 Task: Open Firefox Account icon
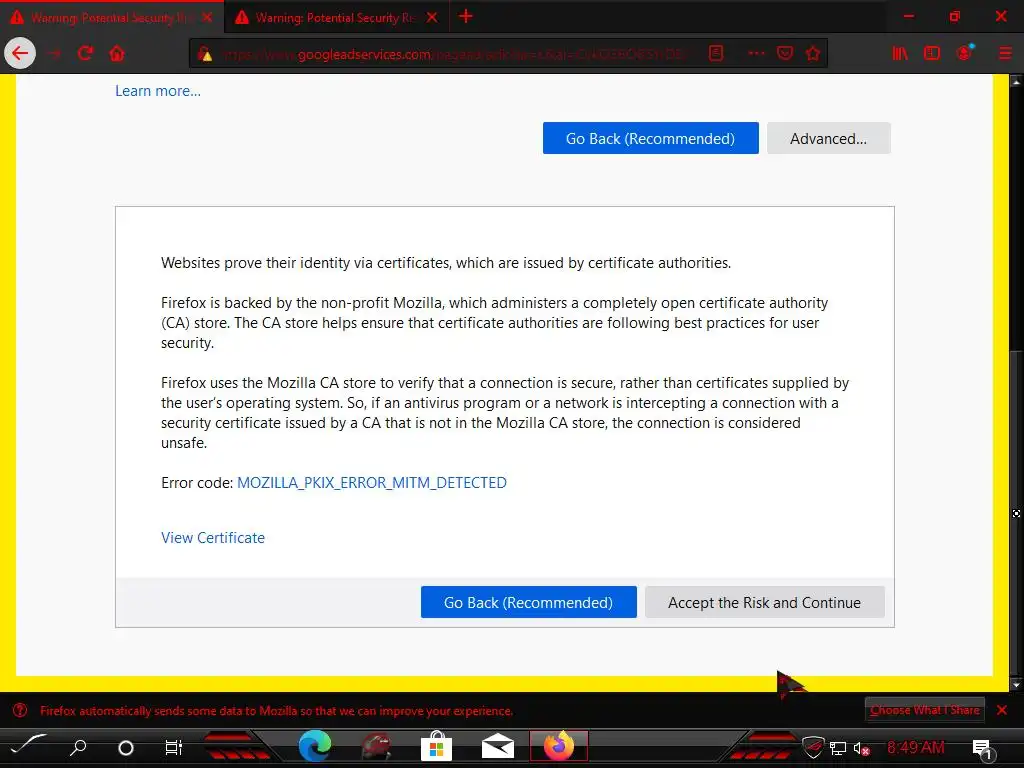pyautogui.click(x=965, y=53)
